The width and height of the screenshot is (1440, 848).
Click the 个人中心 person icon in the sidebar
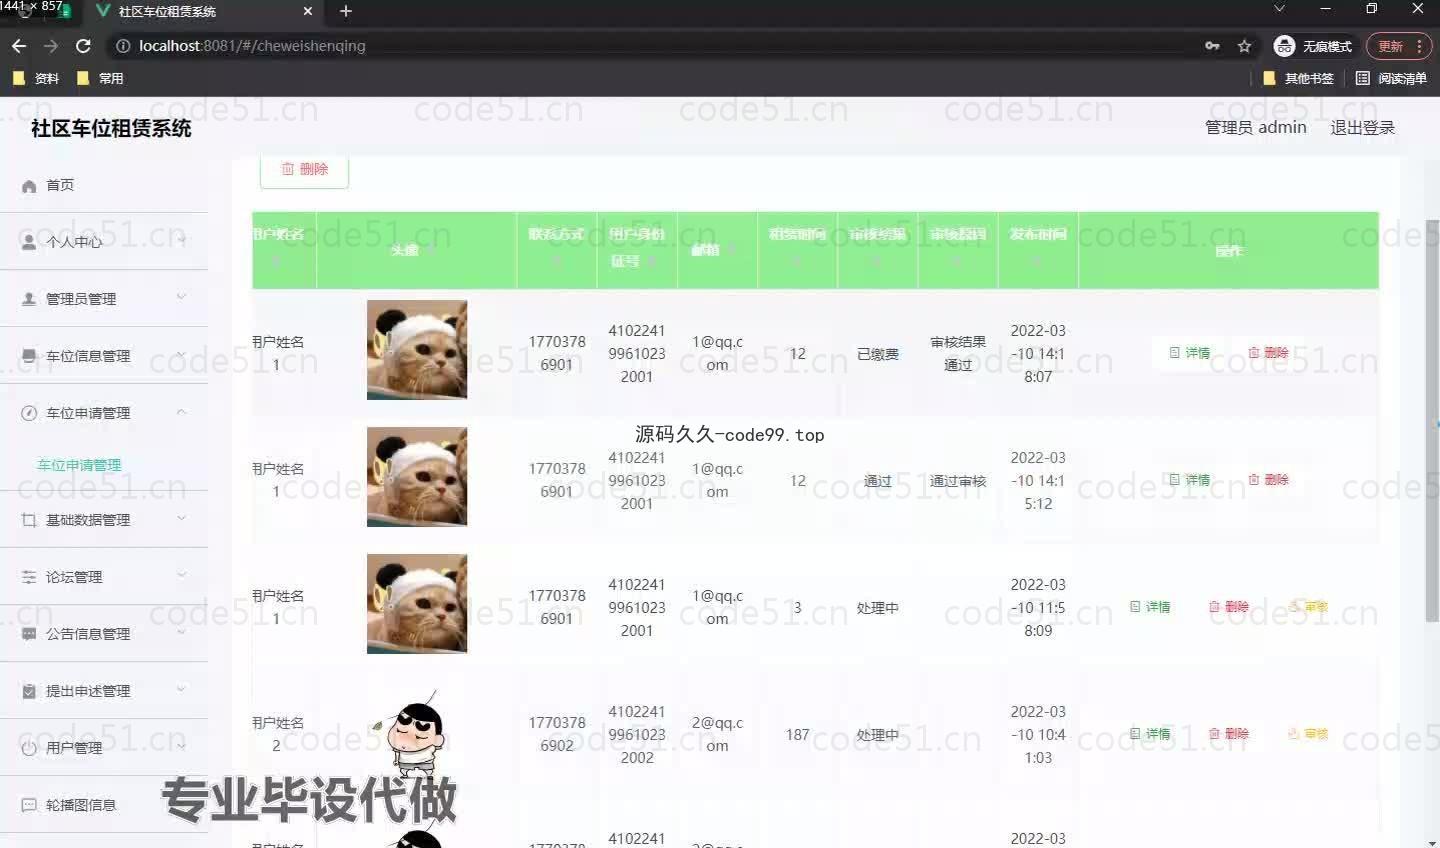[x=29, y=242]
